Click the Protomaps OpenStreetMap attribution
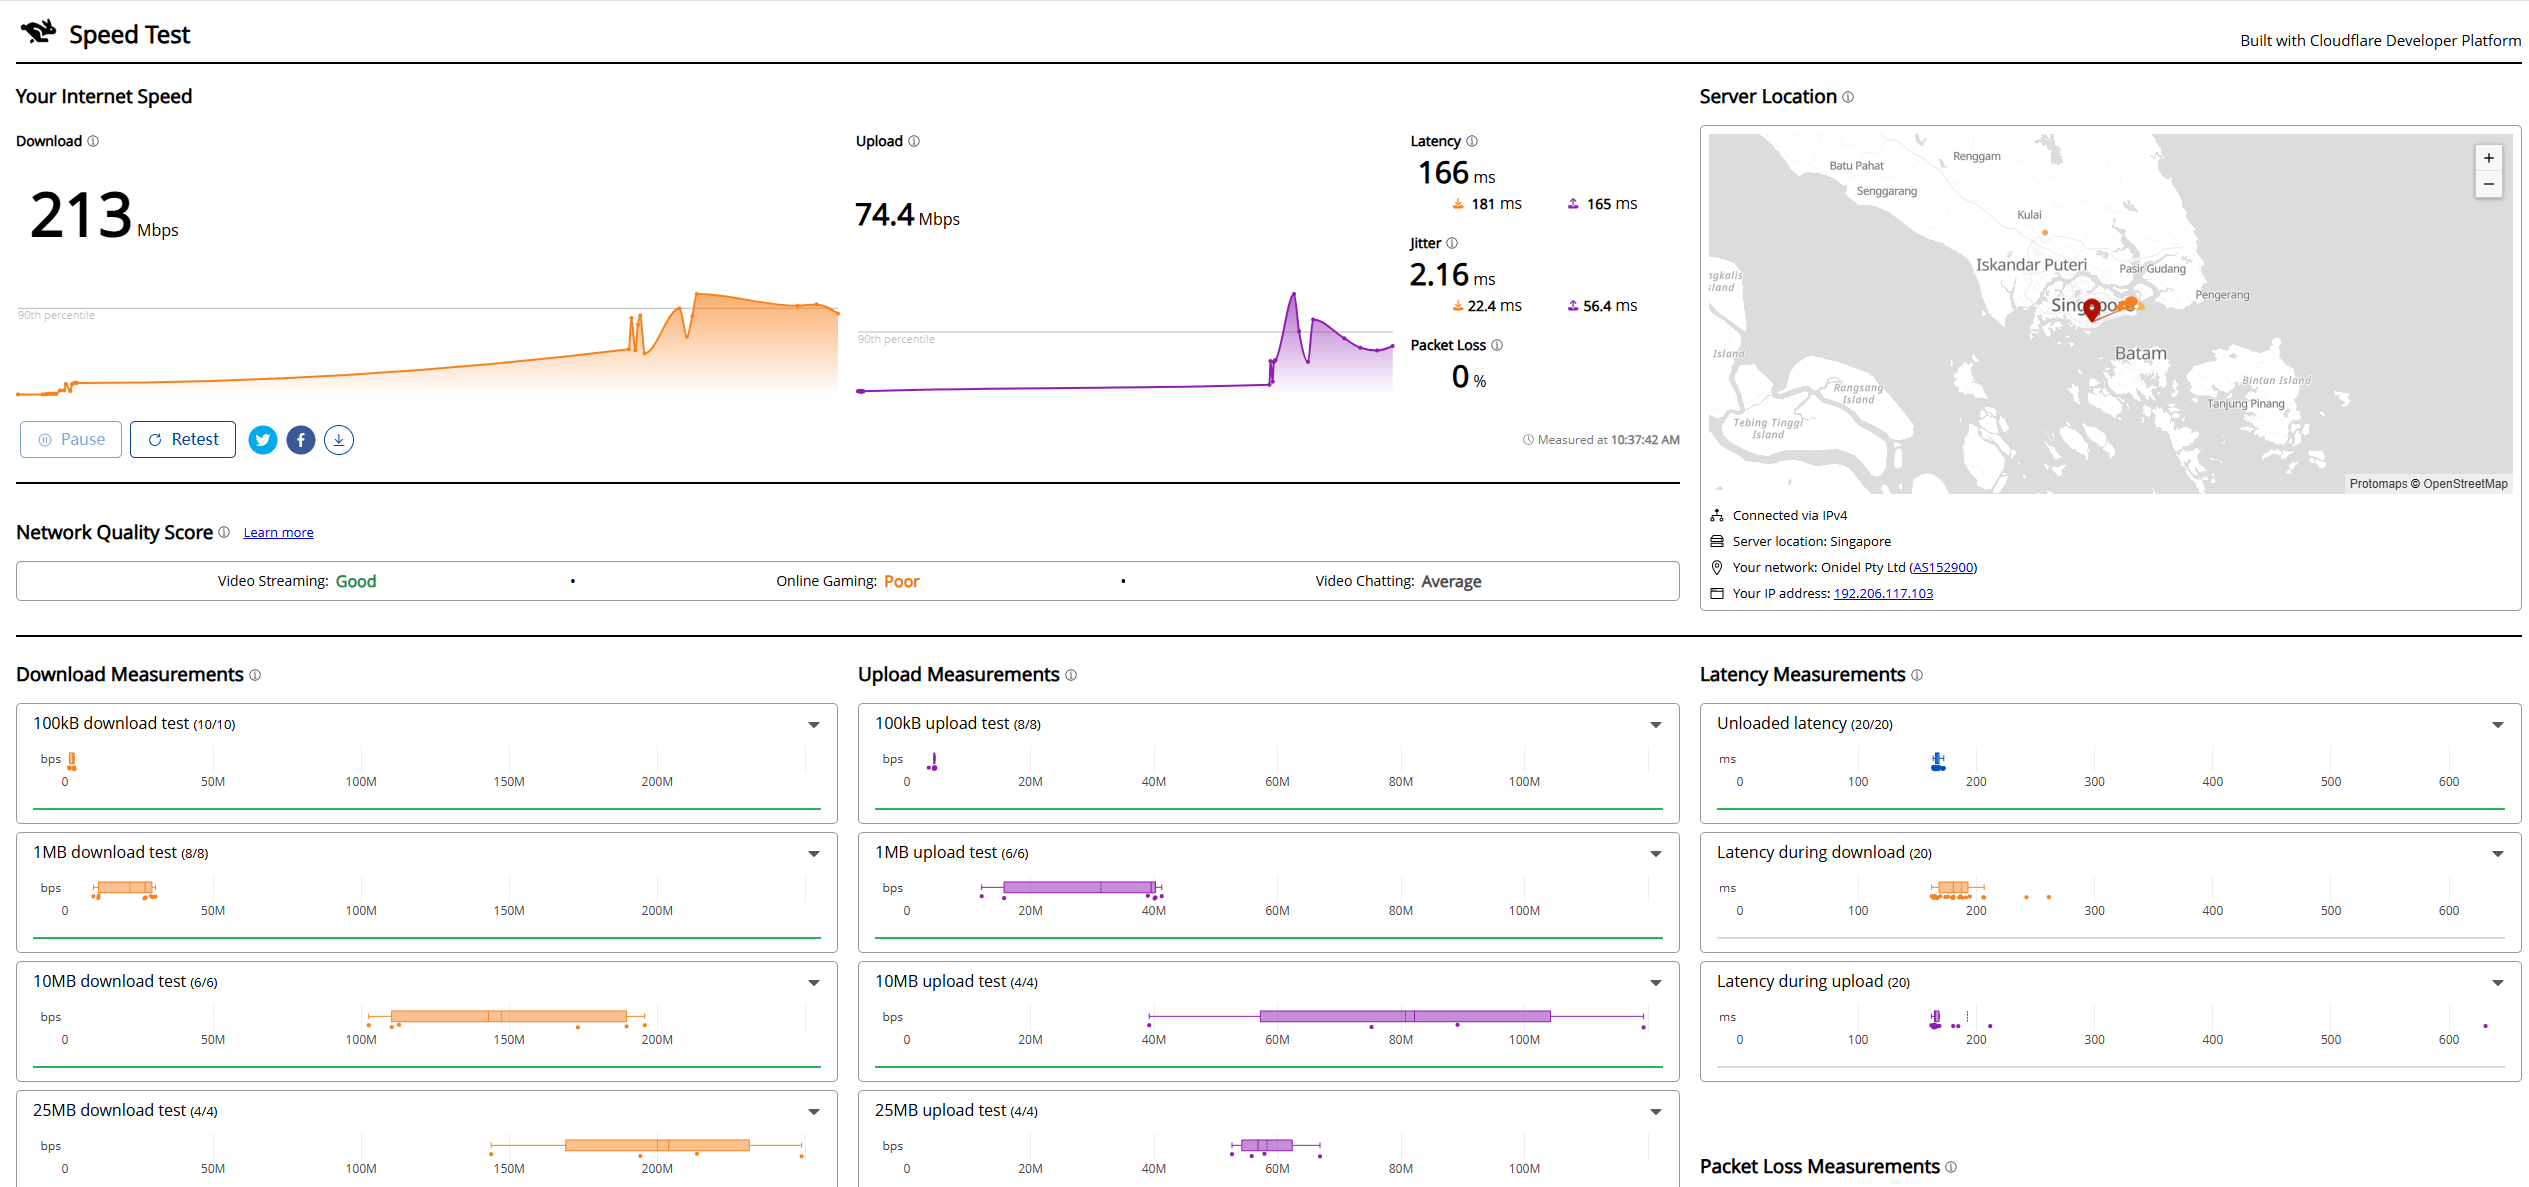Image resolution: width=2529 pixels, height=1187 pixels. pos(2428,484)
